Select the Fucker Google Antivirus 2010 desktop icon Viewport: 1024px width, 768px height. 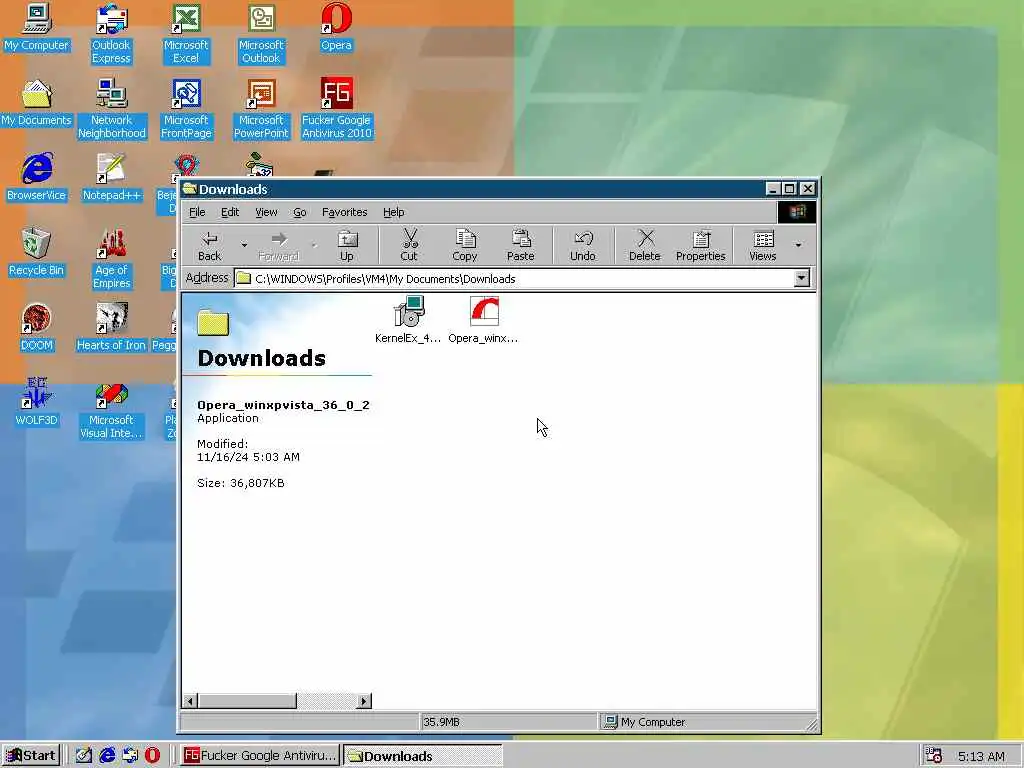(336, 109)
